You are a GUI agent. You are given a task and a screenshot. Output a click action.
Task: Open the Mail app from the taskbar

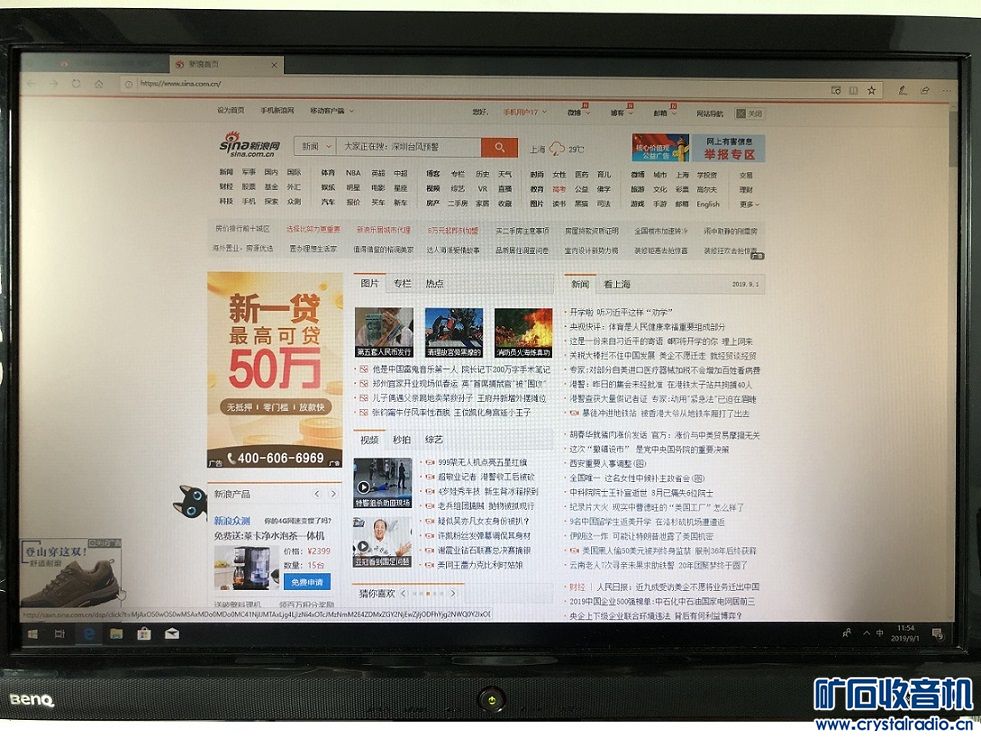click(x=172, y=634)
